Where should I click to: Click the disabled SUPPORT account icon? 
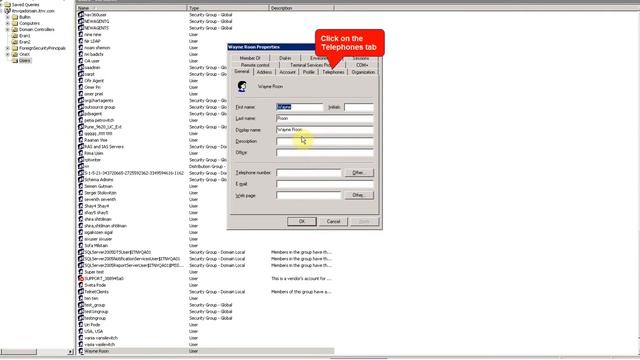(81, 278)
